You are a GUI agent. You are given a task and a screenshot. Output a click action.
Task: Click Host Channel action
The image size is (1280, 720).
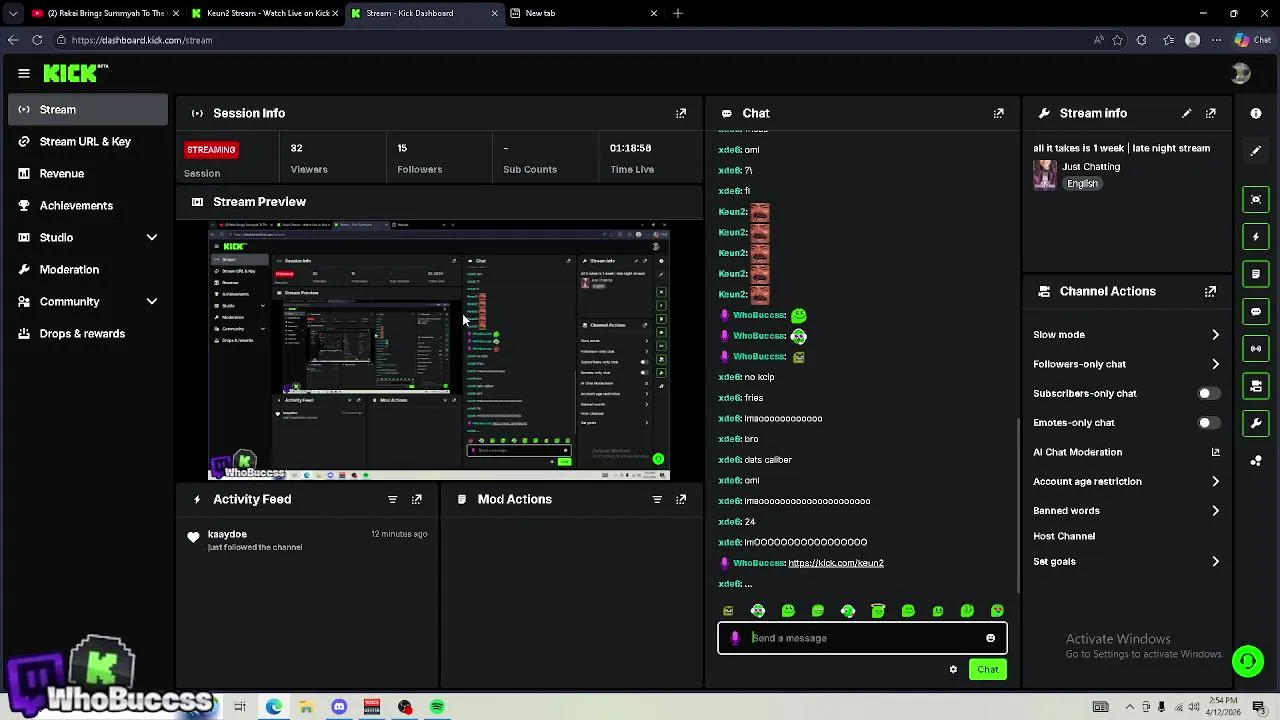coord(1064,536)
